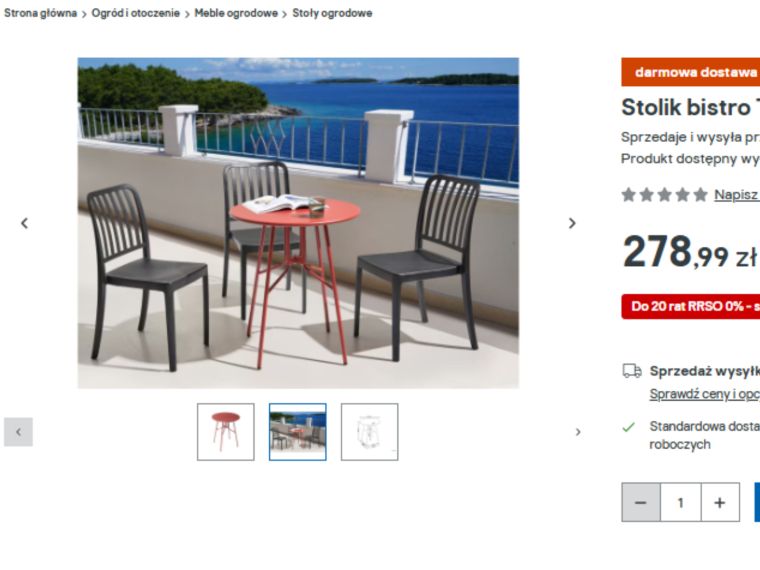Click the quantity input field

(681, 502)
